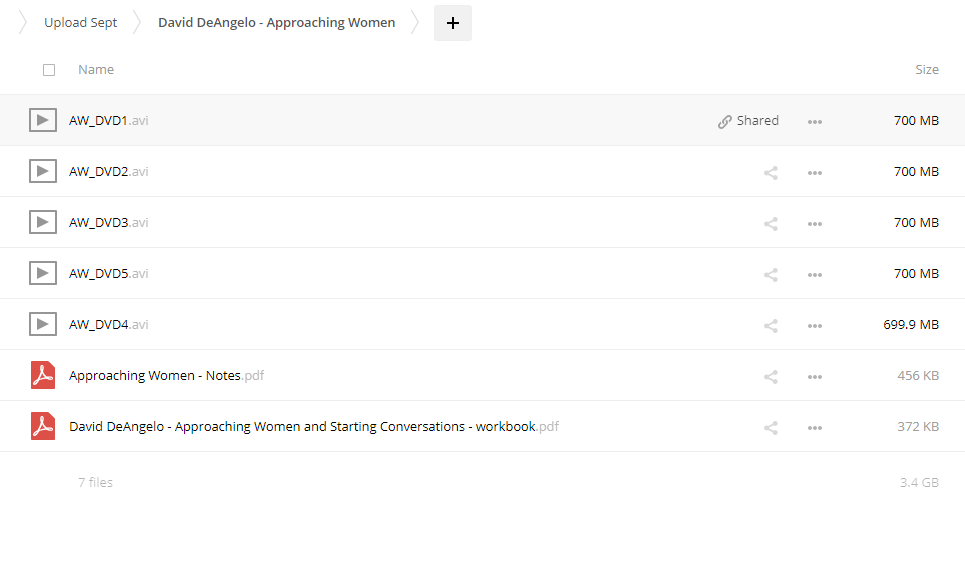Image resolution: width=965 pixels, height=576 pixels.
Task: Click the share icon for AW_DVD3.avi
Action: point(770,223)
